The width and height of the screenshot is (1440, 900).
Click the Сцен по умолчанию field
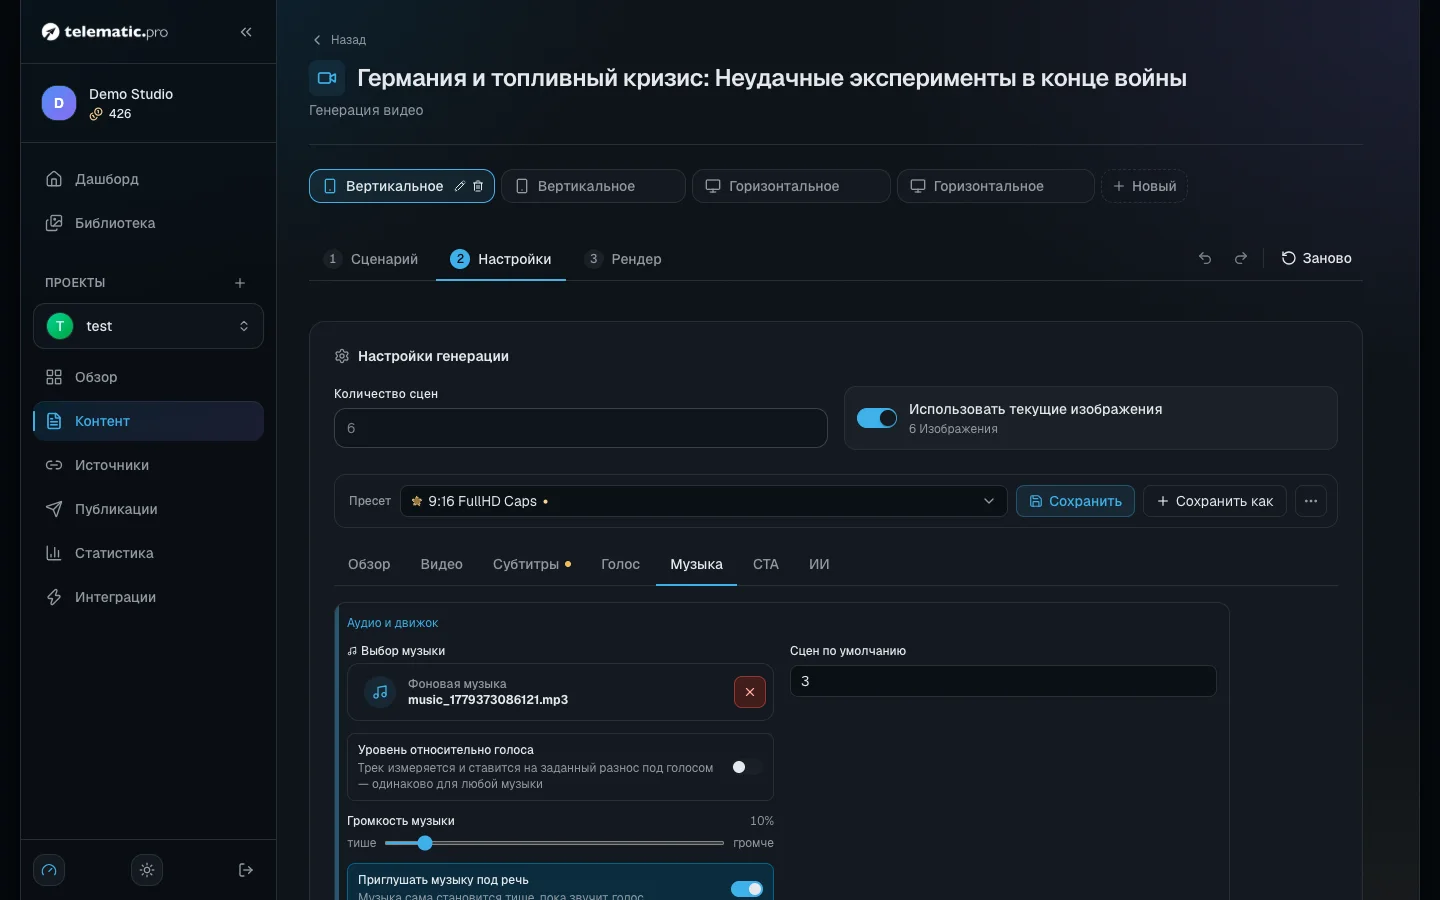(x=1003, y=681)
